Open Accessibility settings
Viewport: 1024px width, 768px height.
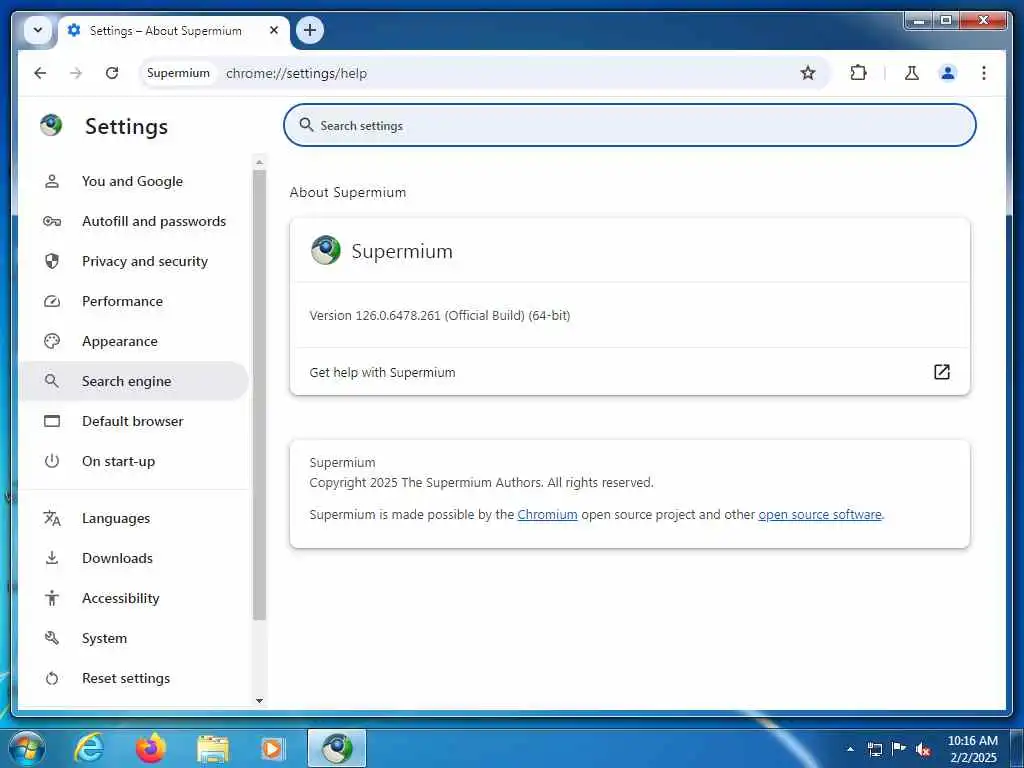(133, 598)
